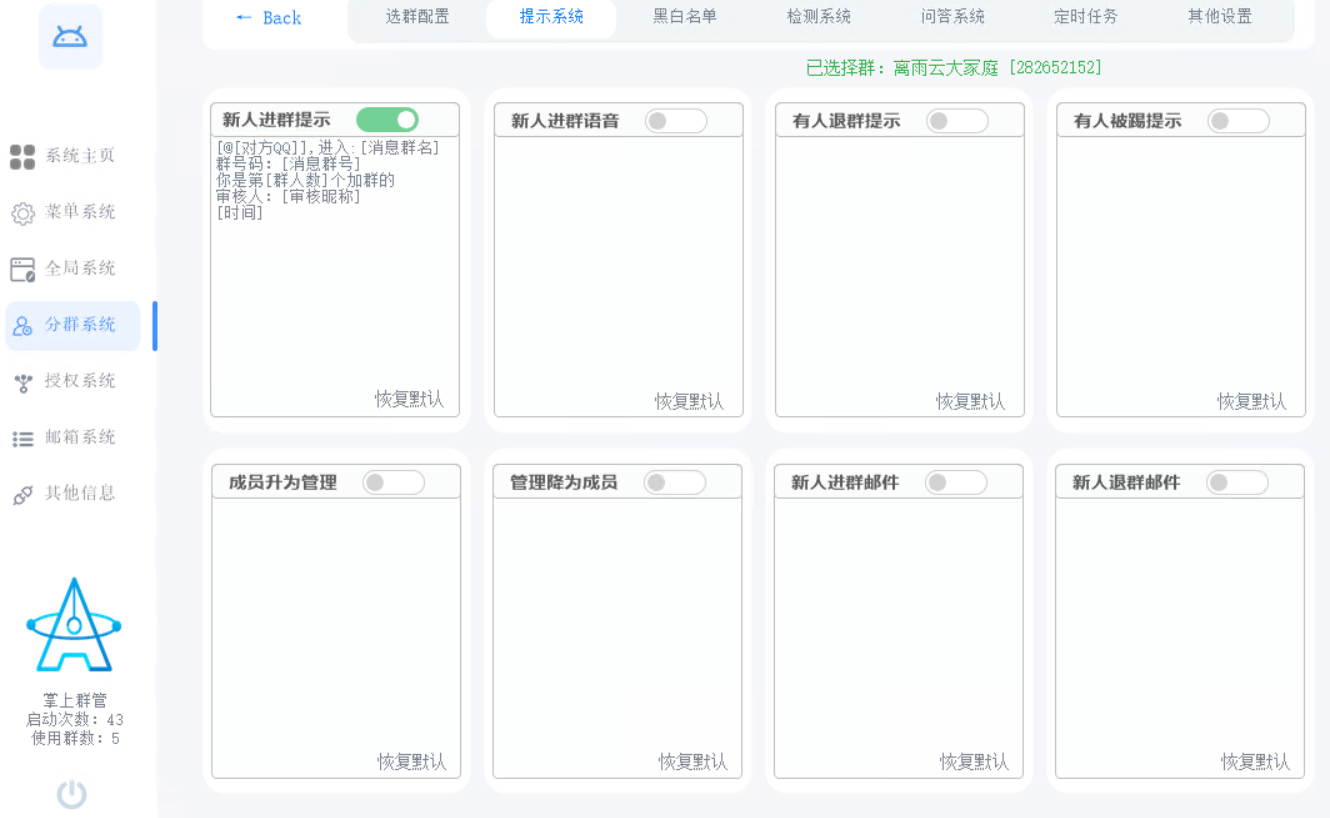
Task: Open the 定时任务 tab
Action: click(x=1086, y=17)
